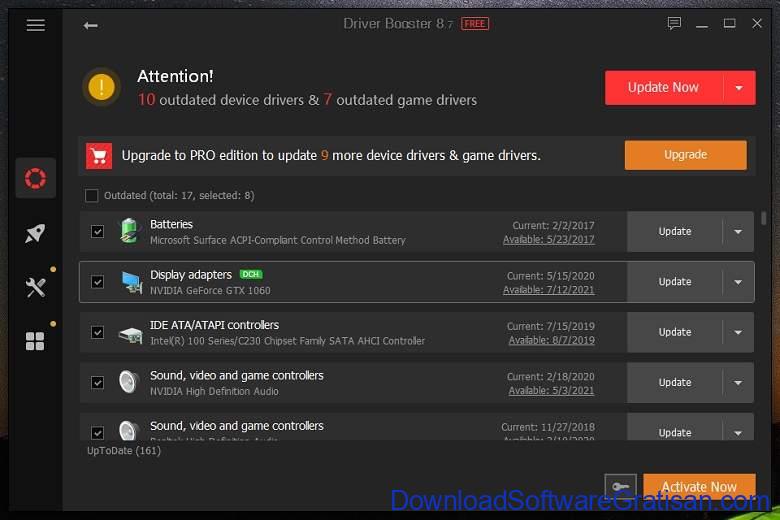Open the Boost rocket sidebar icon
This screenshot has width=780, height=520.
[35, 233]
